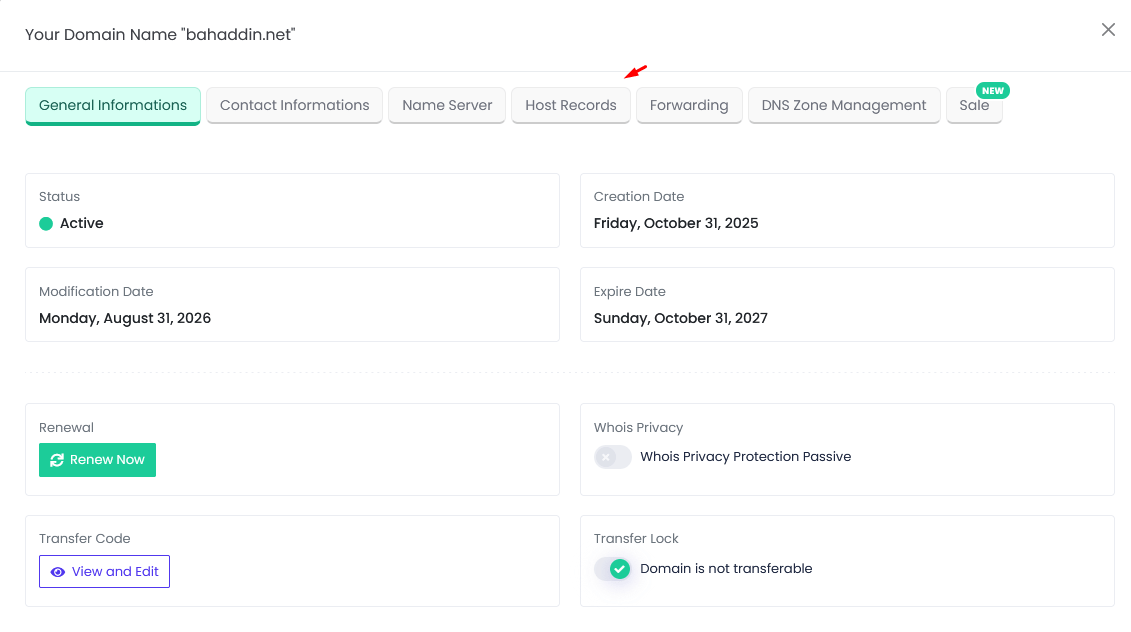This screenshot has width=1131, height=632.
Task: Click 'Whois Privacy Protection Passive' label
Action: [746, 457]
